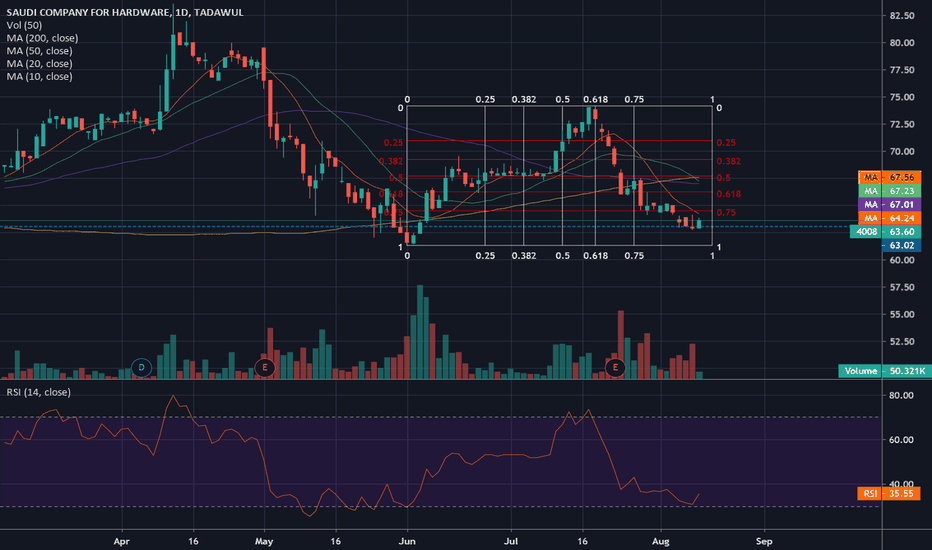932x550 pixels.
Task: Select the MA (20, close) indicator legend
Action: point(39,64)
